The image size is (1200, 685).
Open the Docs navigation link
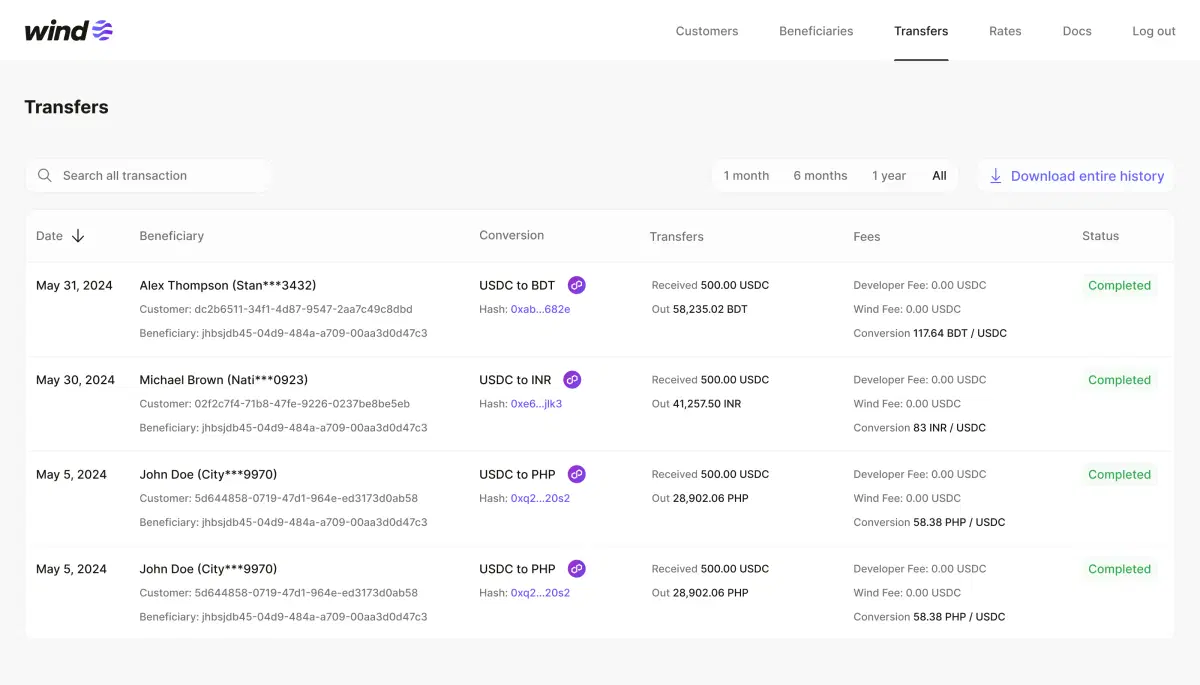coord(1077,31)
